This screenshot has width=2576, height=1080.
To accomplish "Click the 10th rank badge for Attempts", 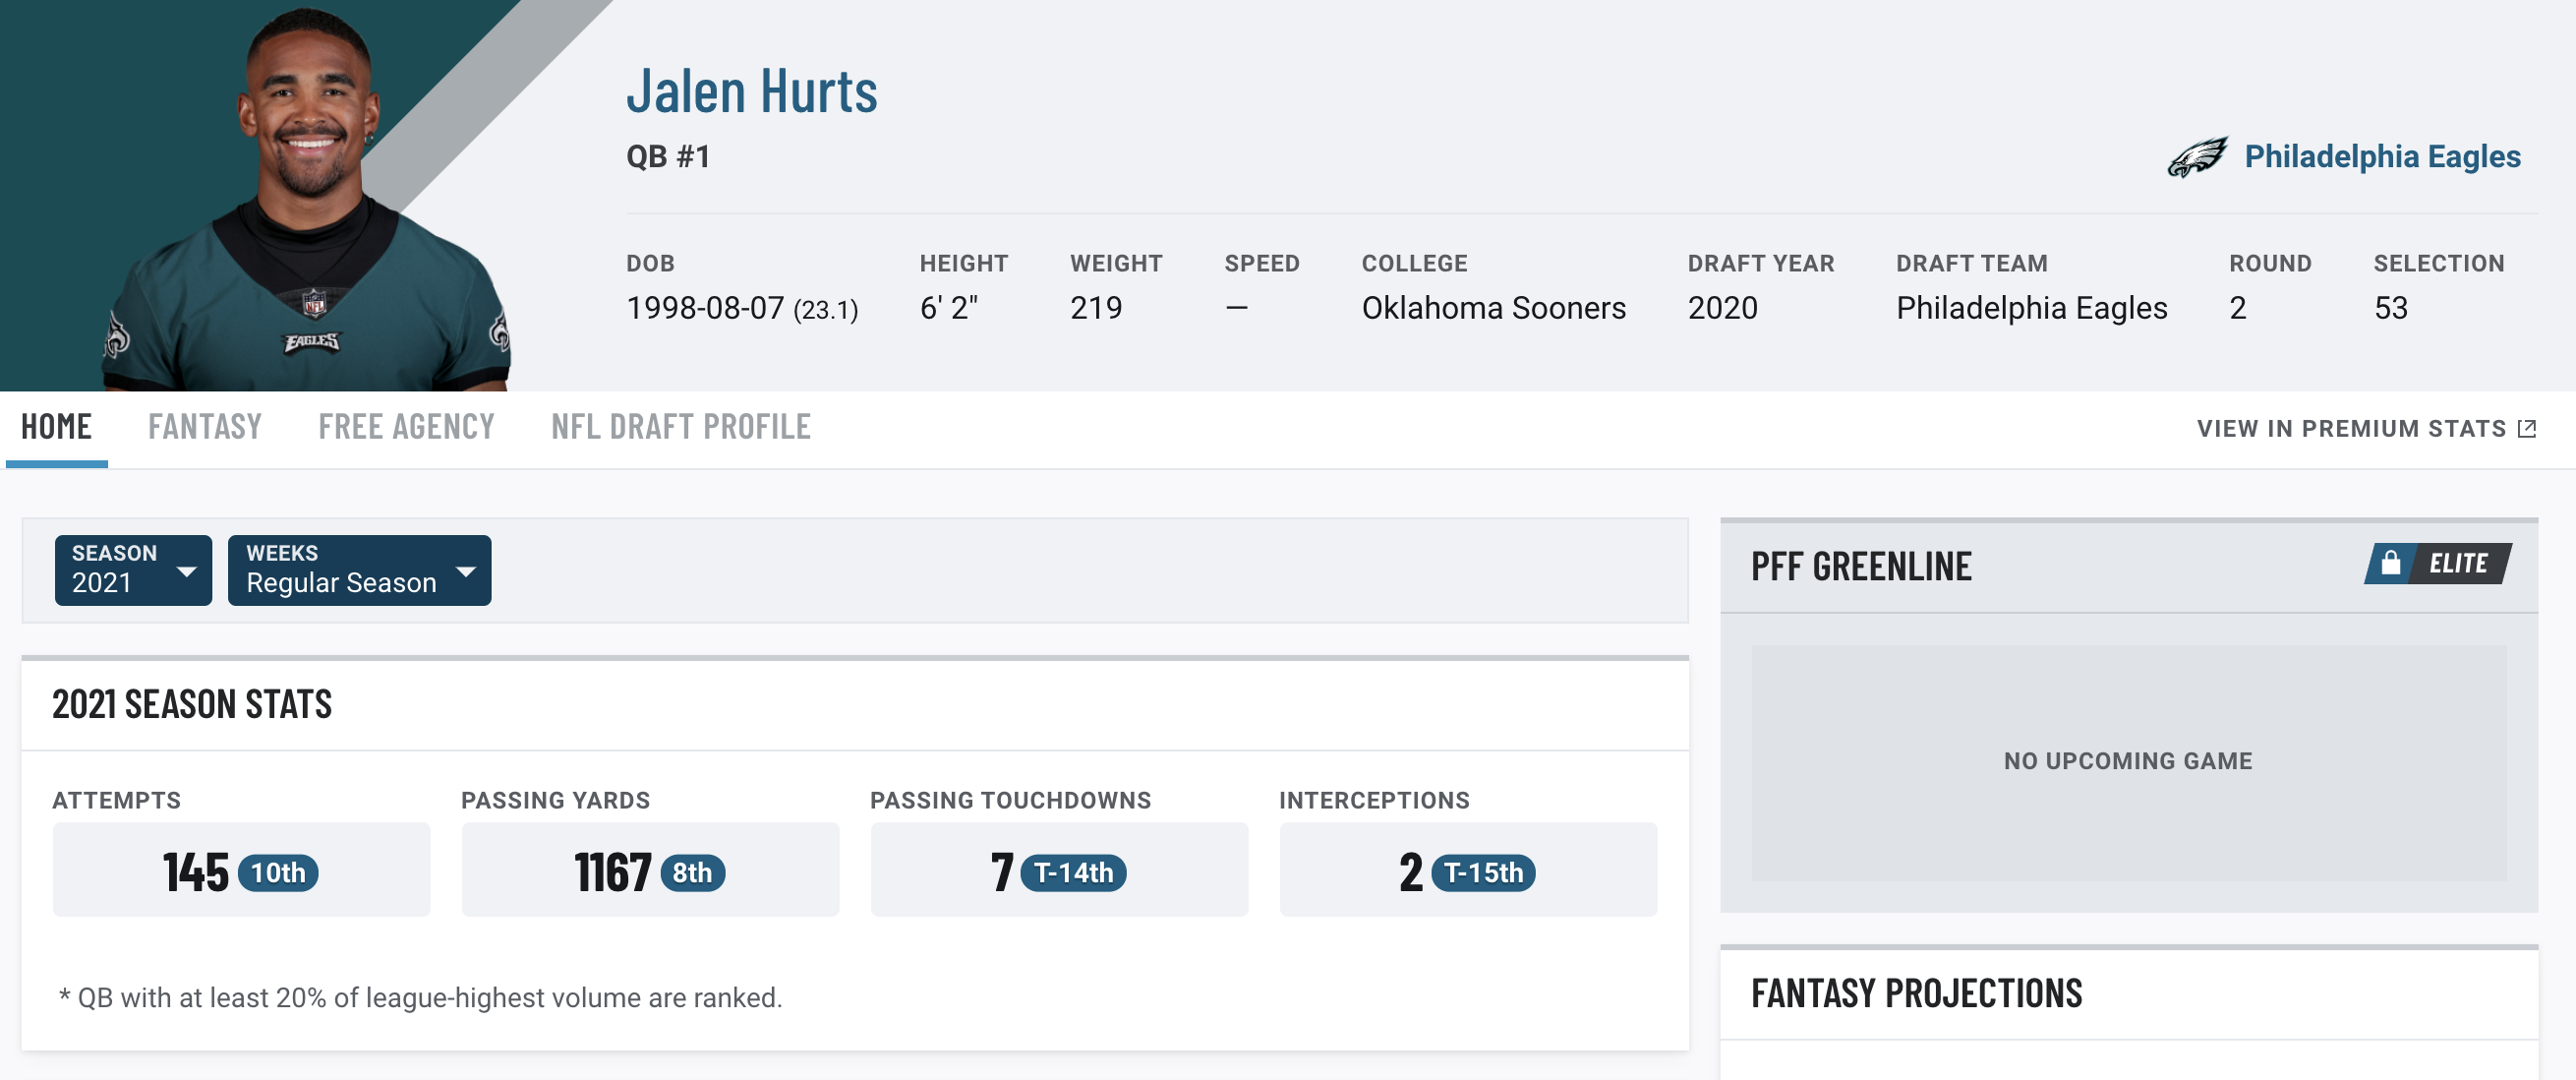I will (278, 873).
